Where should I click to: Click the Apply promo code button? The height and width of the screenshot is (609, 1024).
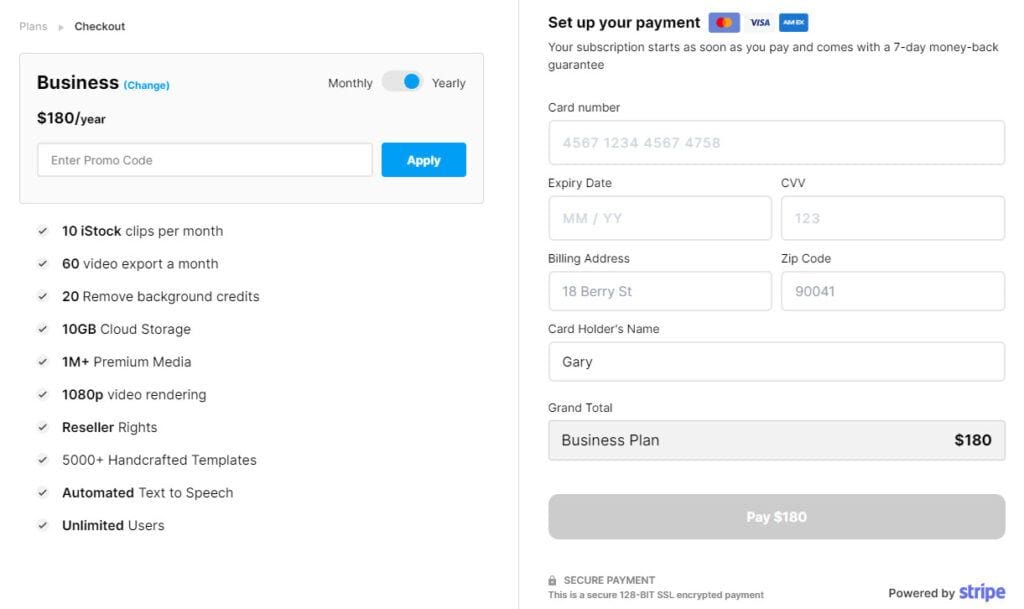click(x=423, y=160)
